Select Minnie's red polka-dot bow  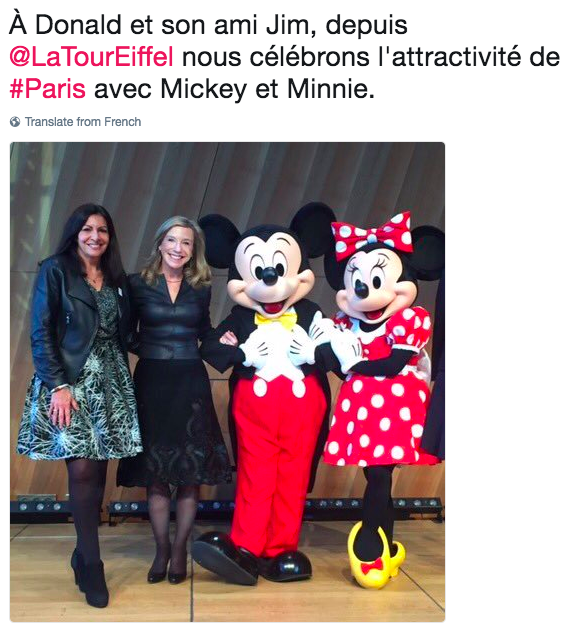coord(372,231)
